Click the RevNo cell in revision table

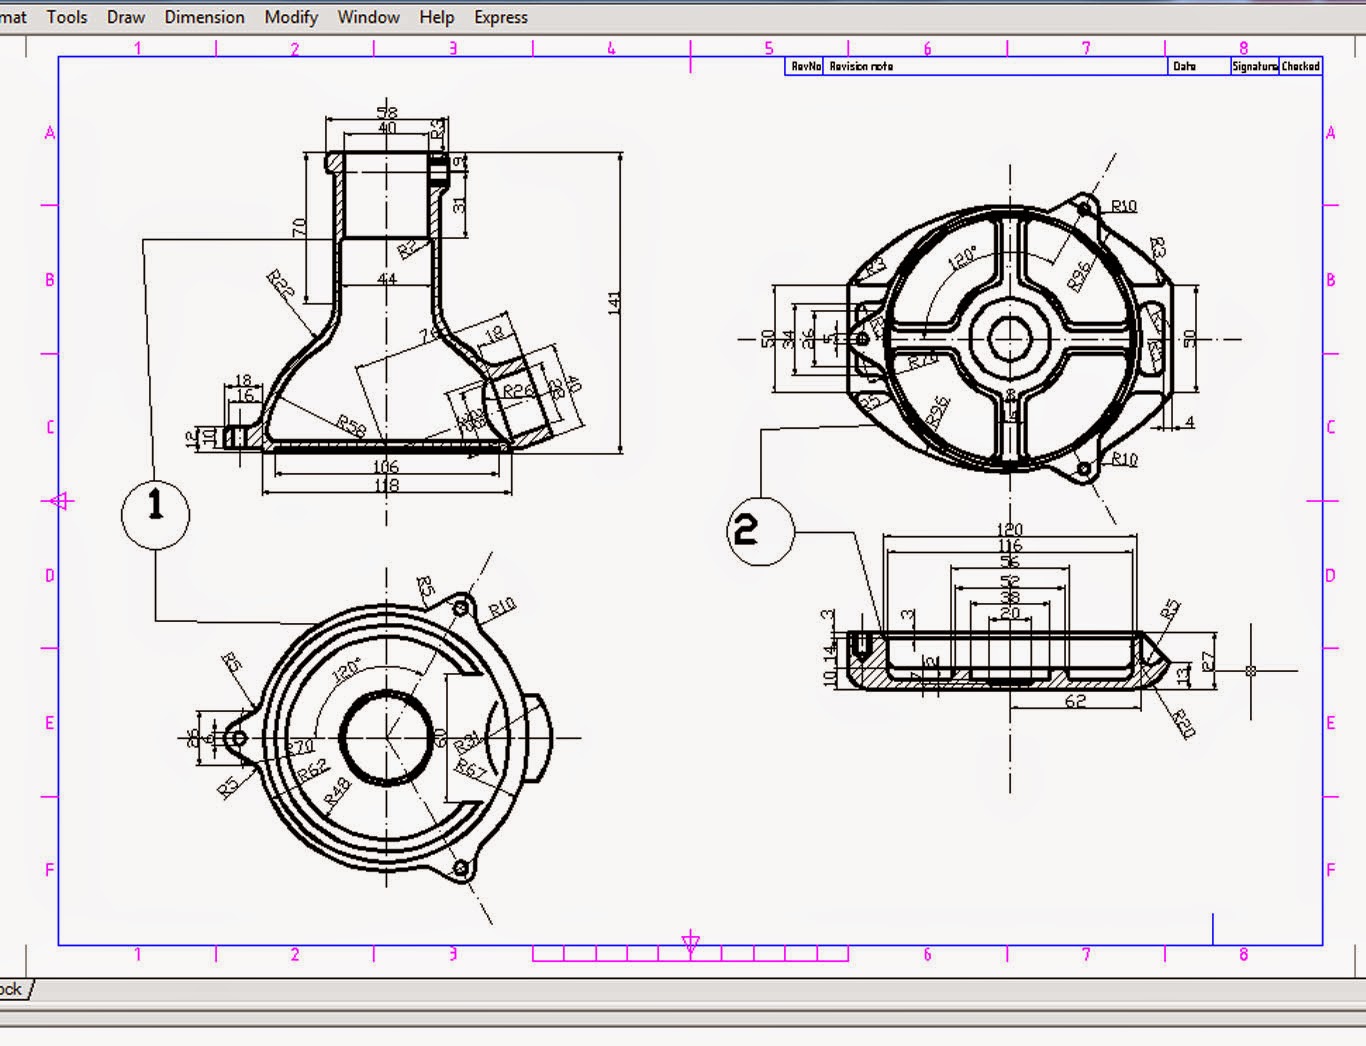pyautogui.click(x=805, y=67)
